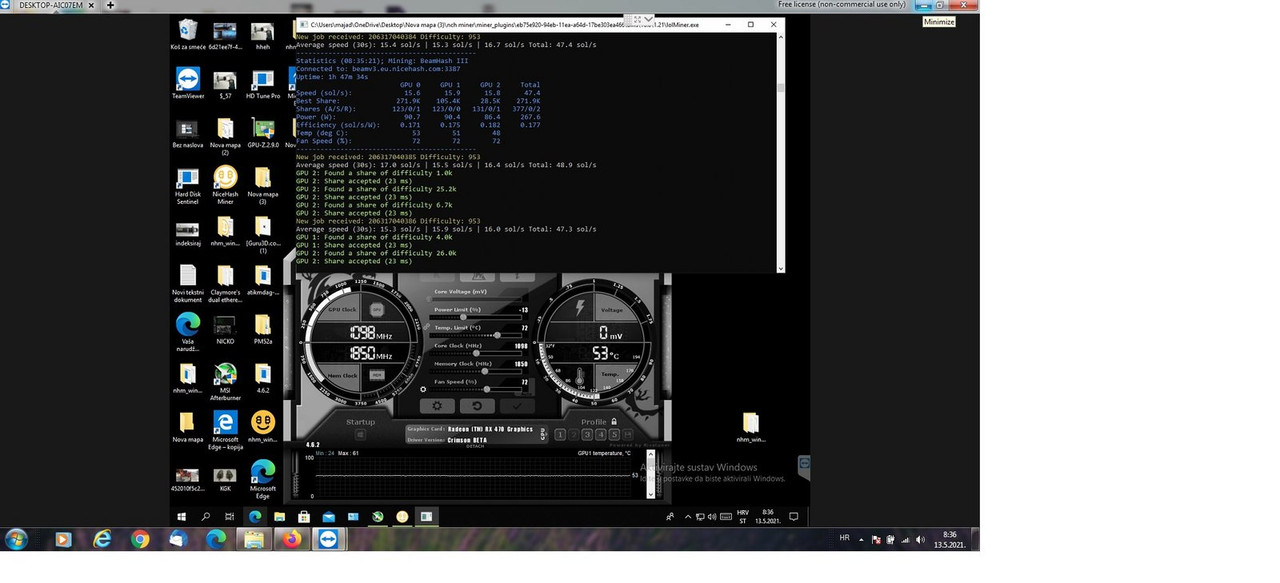Open the Bez naslova desktop icon
Viewport: 1280px width, 583px height.
187,132
